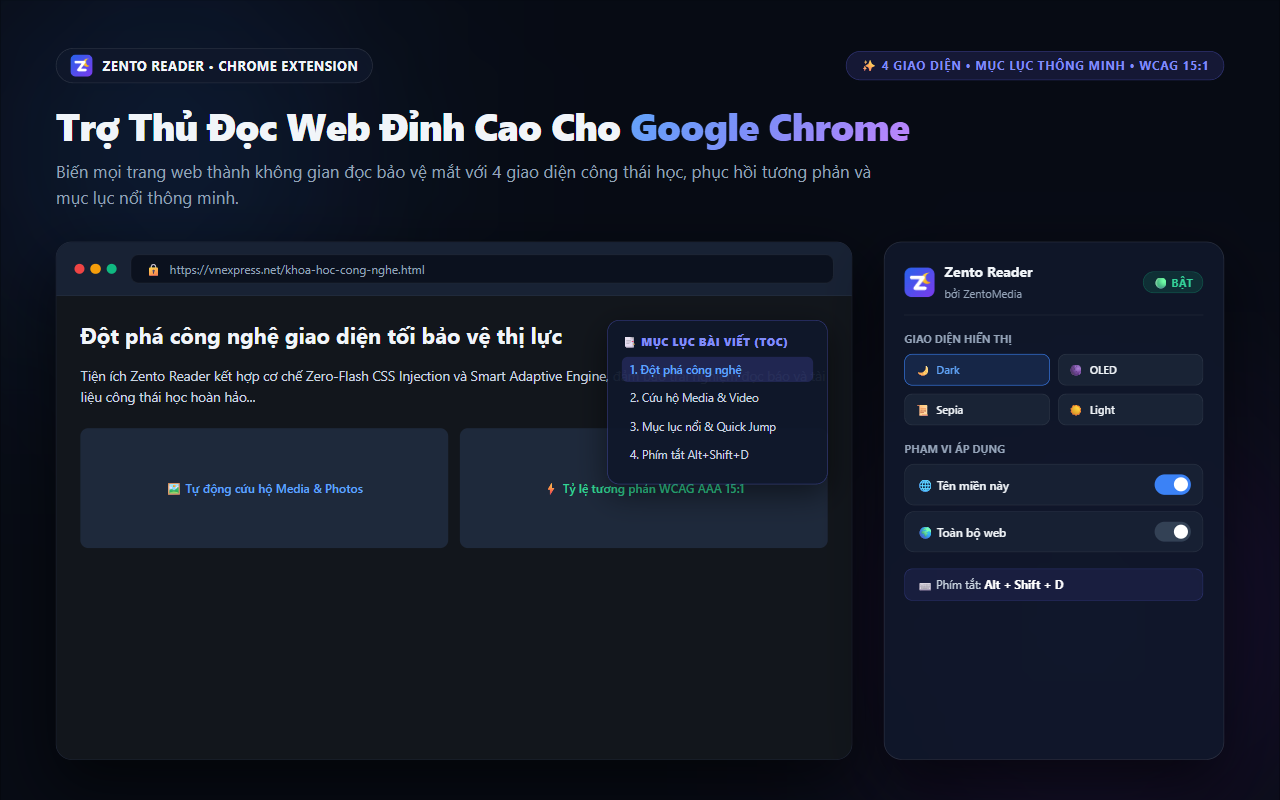Click the MỤC LỤC BÀI VIẾT (TOC) heading
The width and height of the screenshot is (1280, 800).
point(714,342)
